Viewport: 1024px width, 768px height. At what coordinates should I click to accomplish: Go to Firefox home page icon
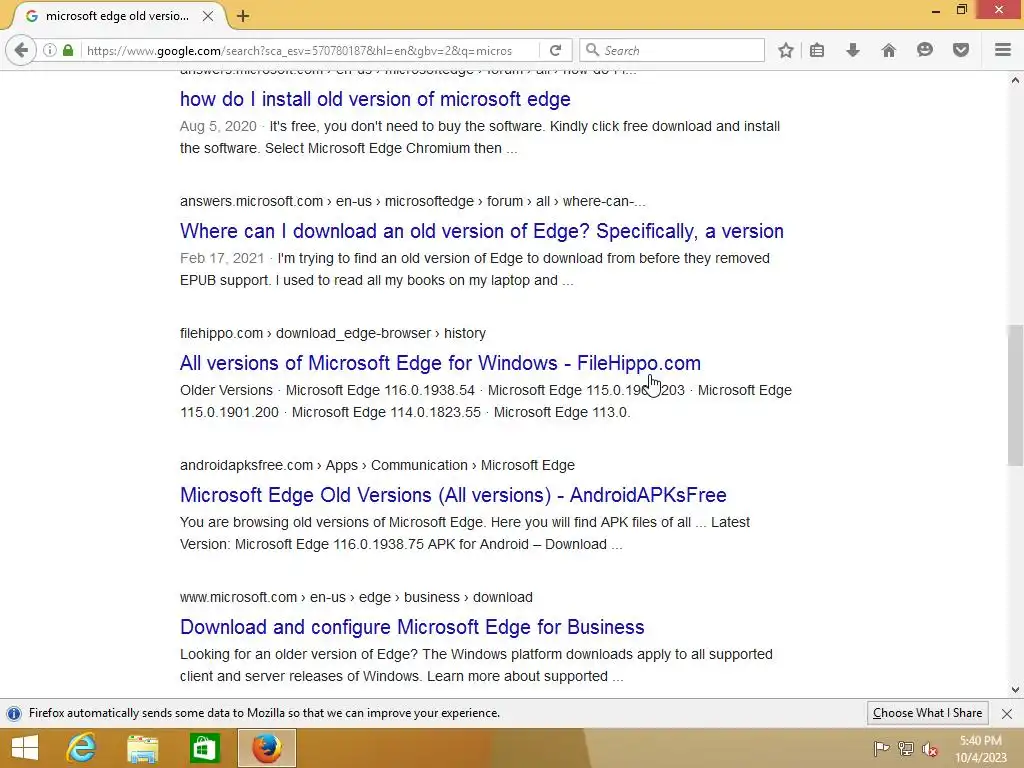click(x=888, y=50)
